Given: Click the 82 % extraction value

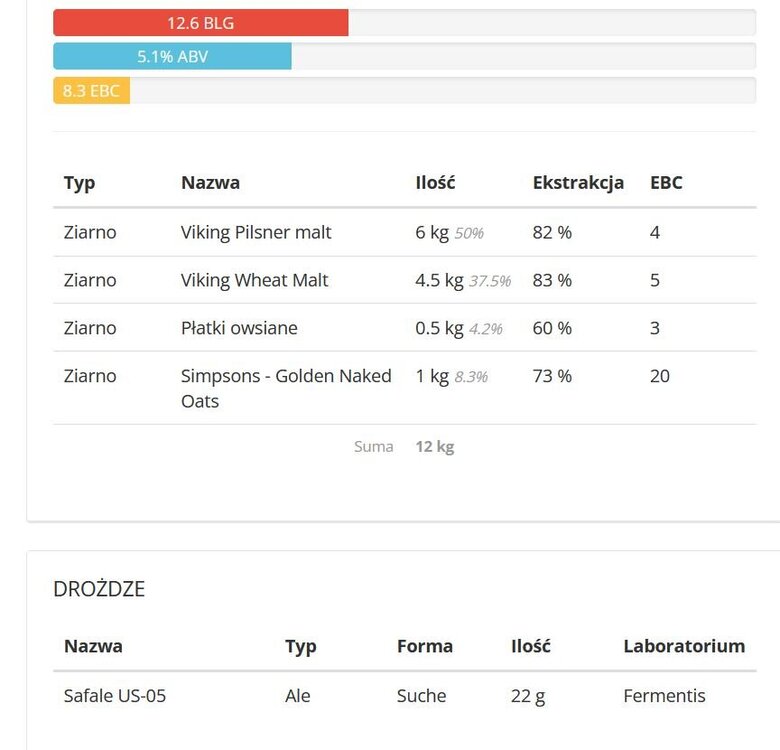Looking at the screenshot, I should click(552, 232).
